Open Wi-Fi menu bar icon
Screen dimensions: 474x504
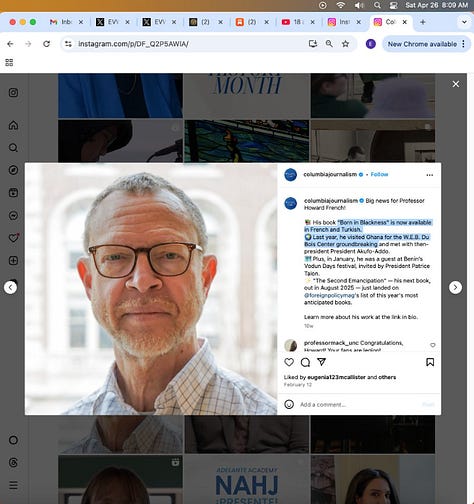pyautogui.click(x=341, y=5)
